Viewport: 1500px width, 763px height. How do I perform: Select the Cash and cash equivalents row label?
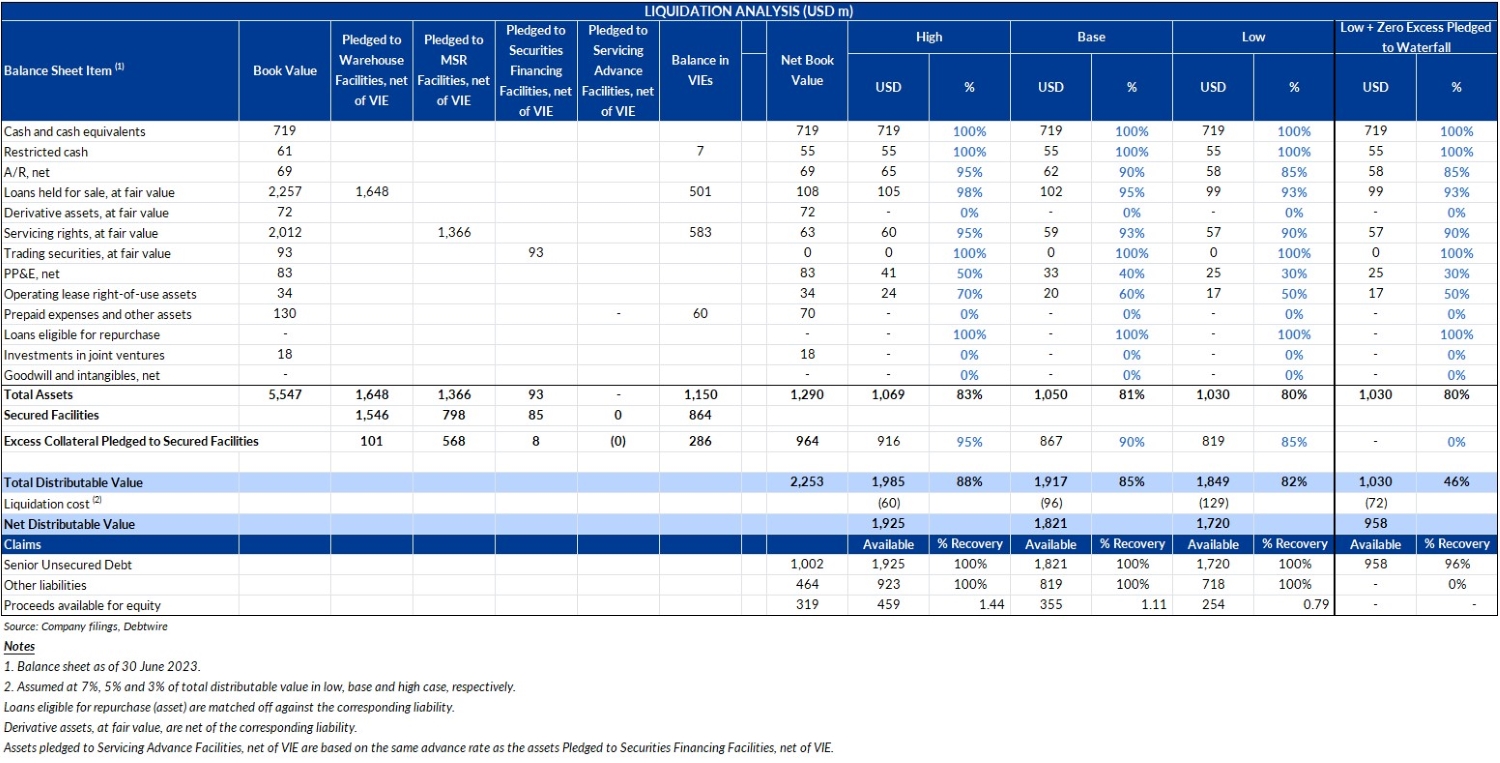(75, 132)
